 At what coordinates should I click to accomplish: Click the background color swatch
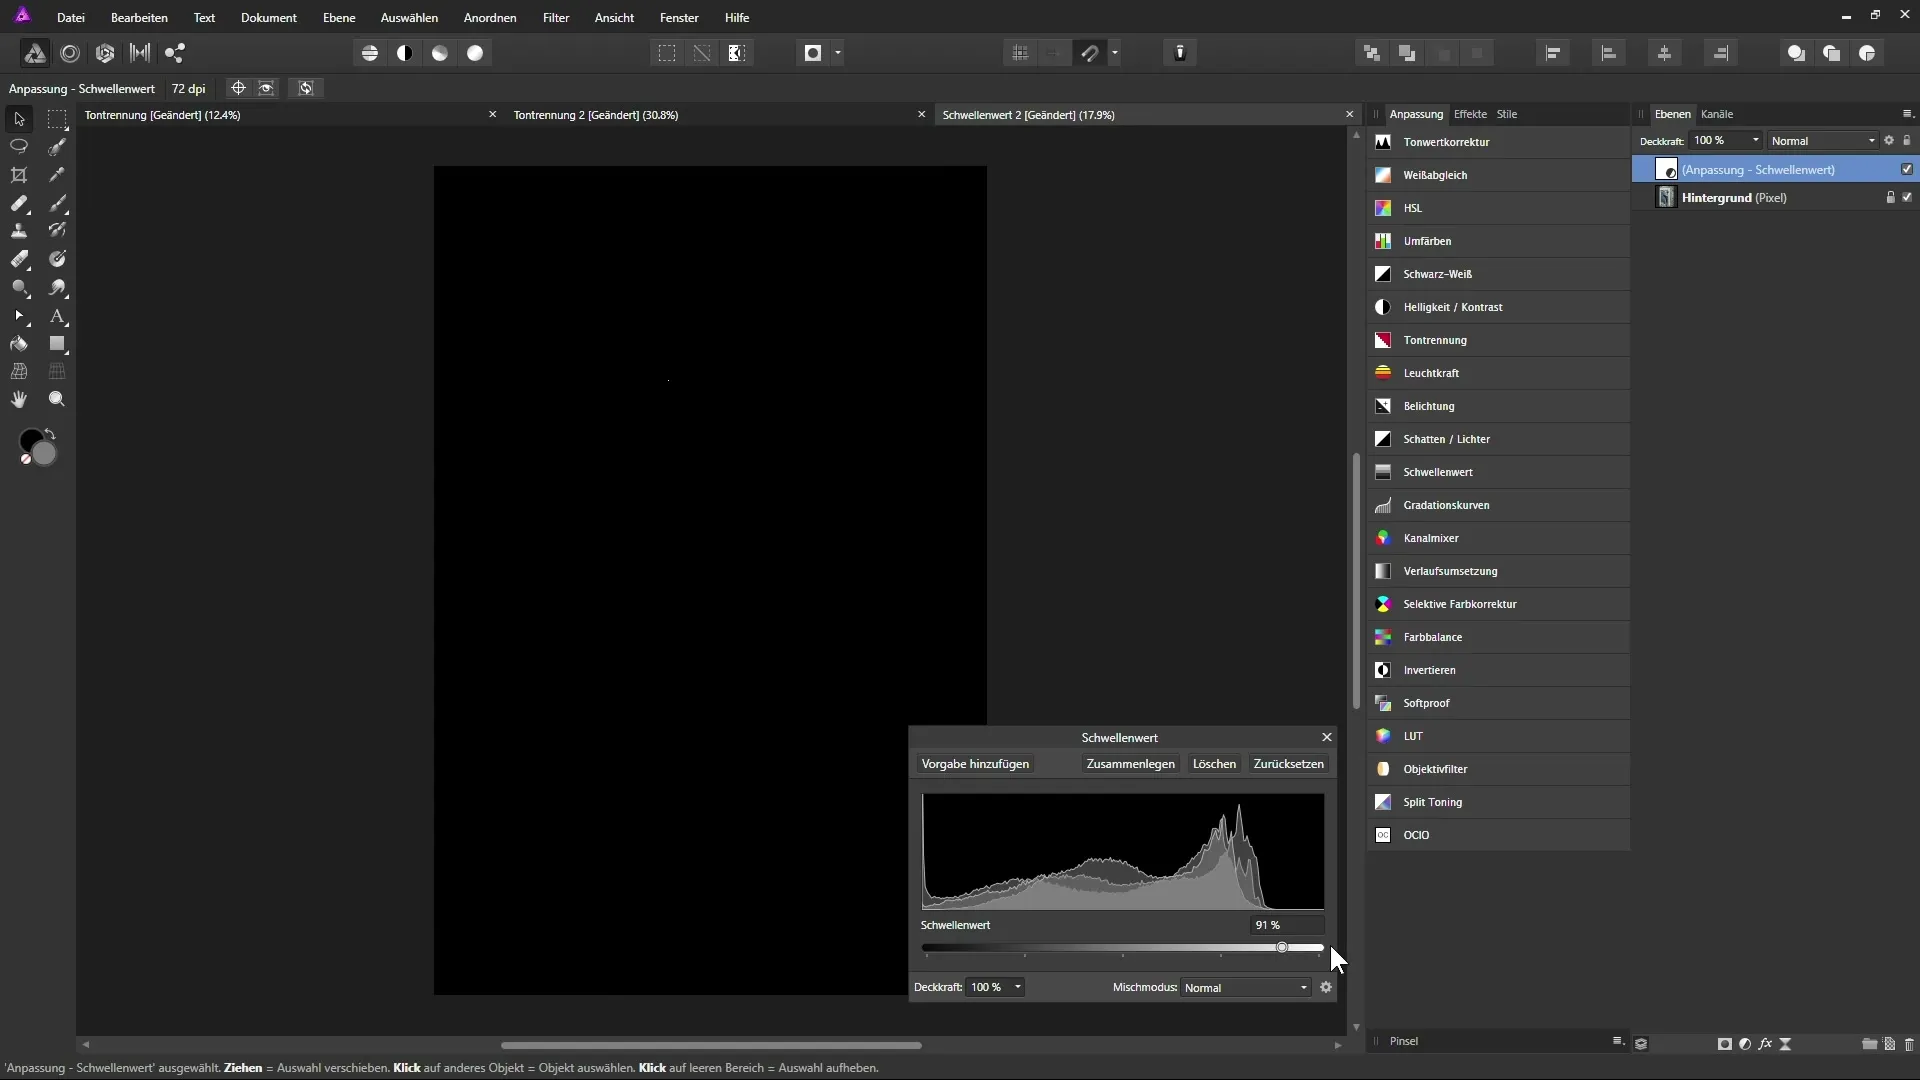tap(45, 454)
